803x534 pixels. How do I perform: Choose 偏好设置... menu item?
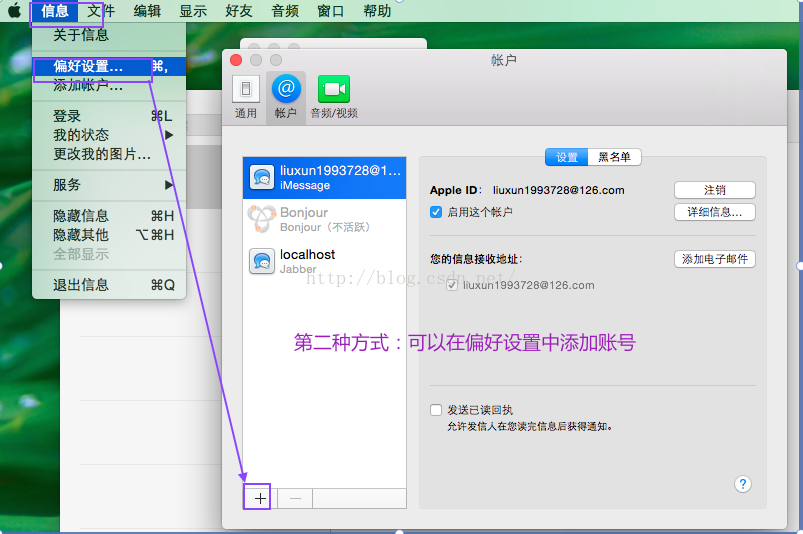(109, 66)
